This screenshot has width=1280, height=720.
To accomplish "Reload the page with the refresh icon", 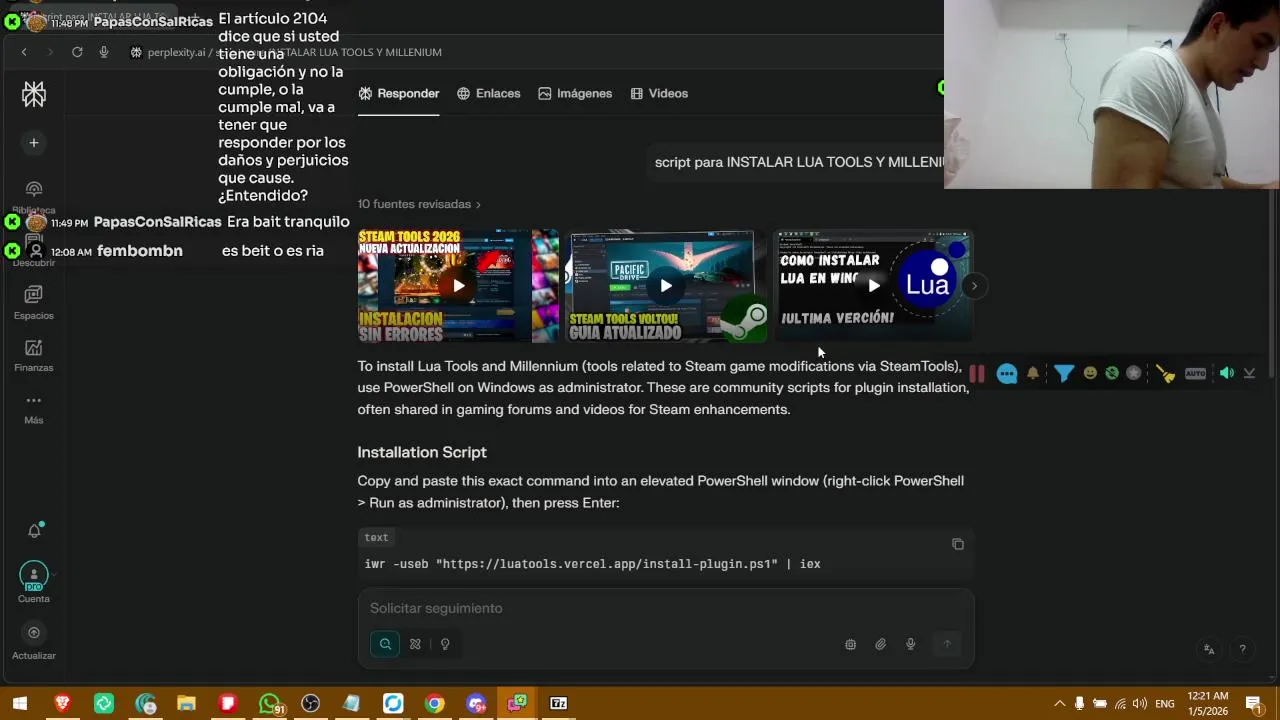I will [77, 52].
